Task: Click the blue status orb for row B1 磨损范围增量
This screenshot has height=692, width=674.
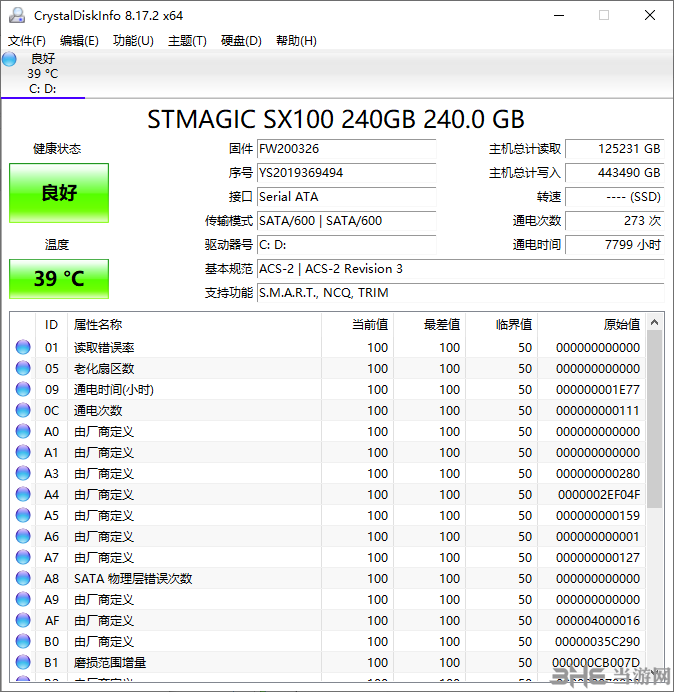Action: point(23,662)
